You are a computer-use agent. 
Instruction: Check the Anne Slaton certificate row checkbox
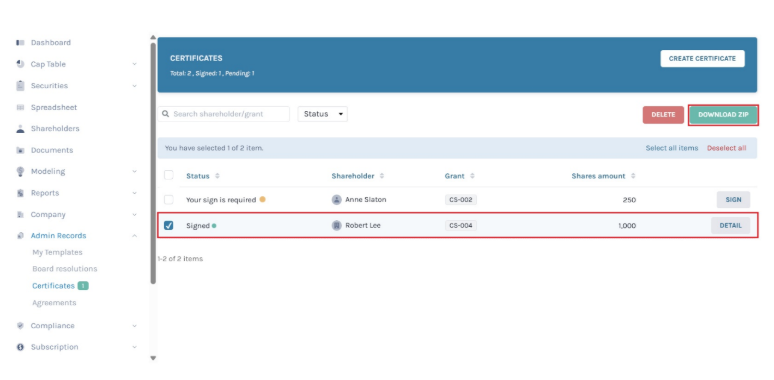coord(169,200)
